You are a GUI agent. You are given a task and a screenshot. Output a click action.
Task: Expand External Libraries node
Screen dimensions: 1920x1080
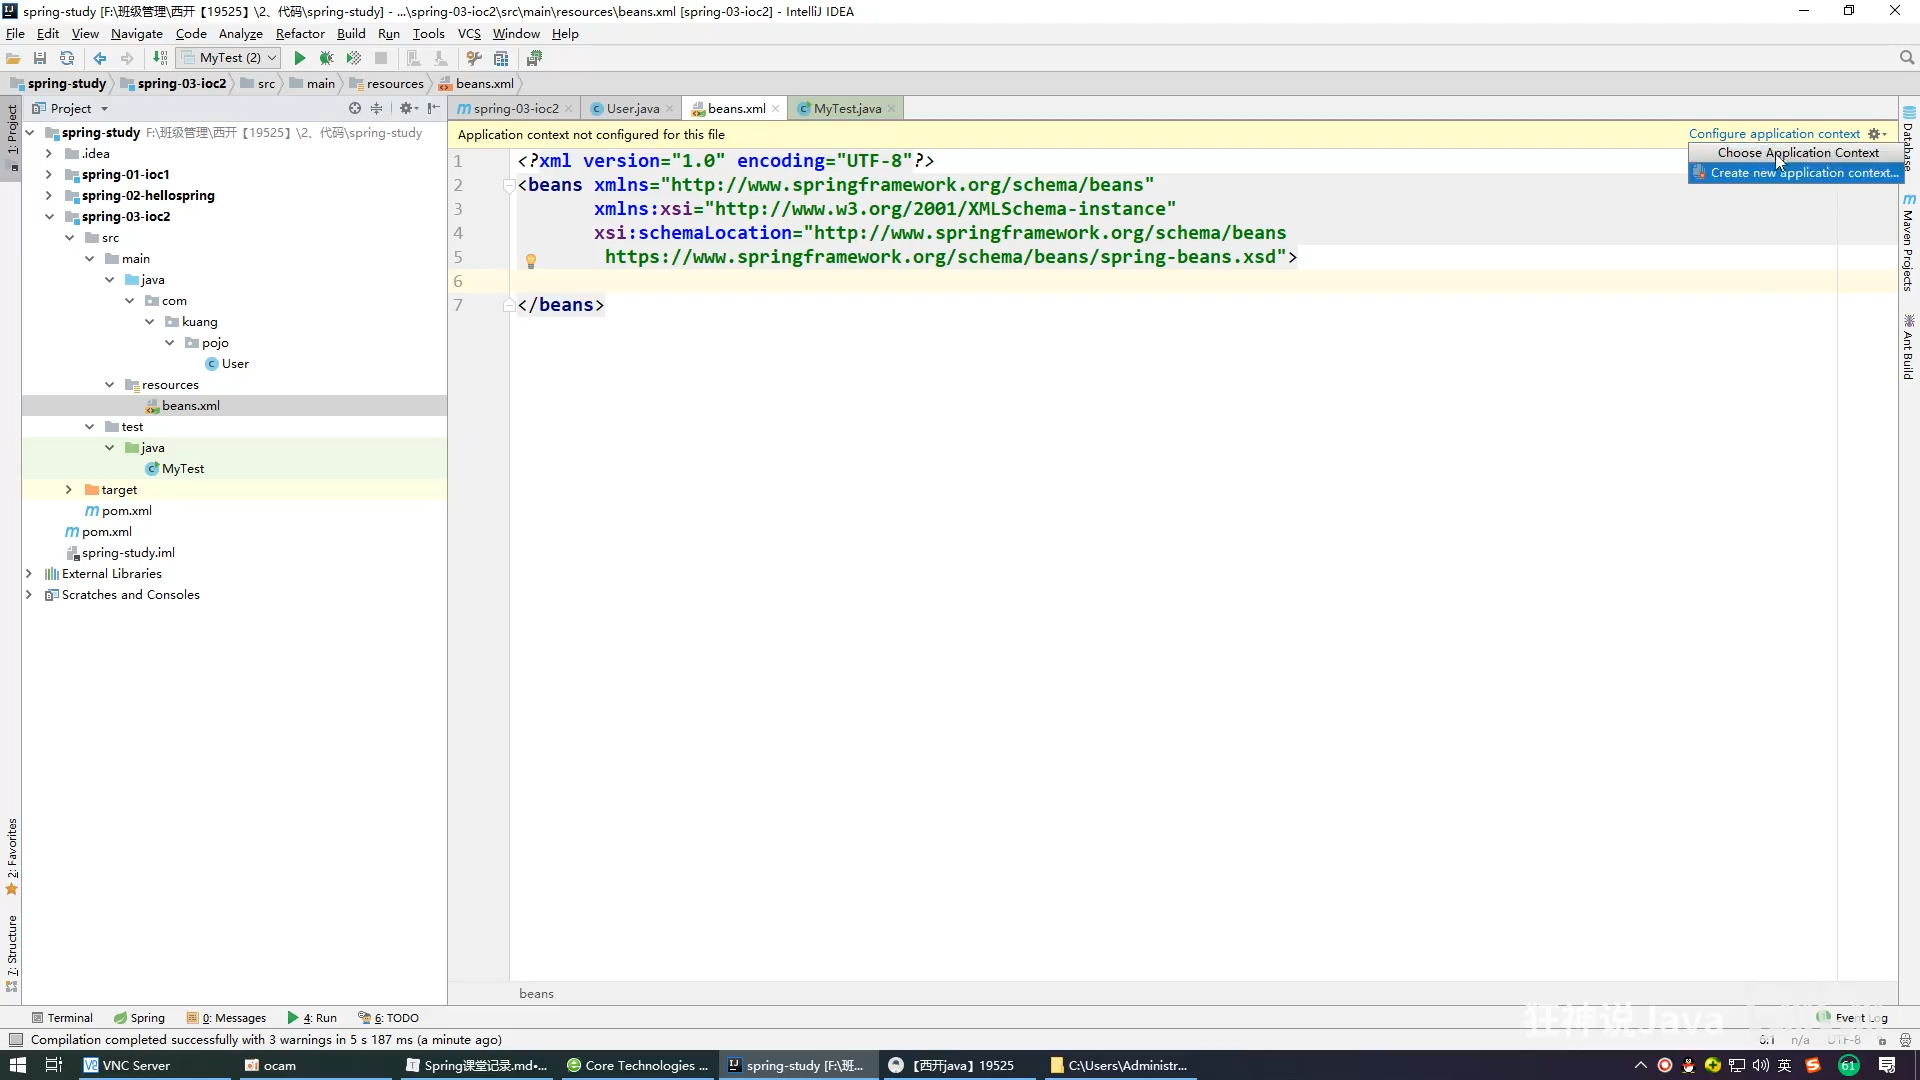click(x=29, y=574)
